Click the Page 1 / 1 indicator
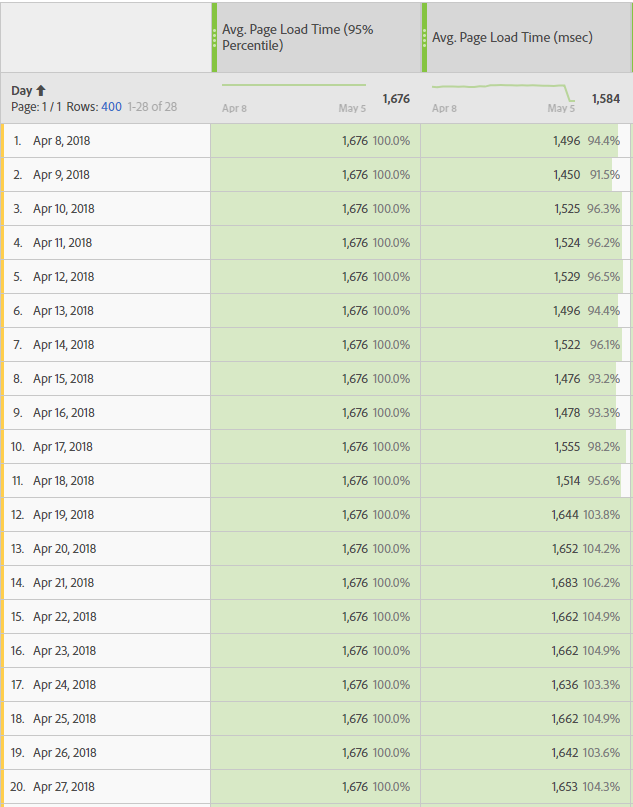Screen dimensions: 633x807 click(x=38, y=106)
